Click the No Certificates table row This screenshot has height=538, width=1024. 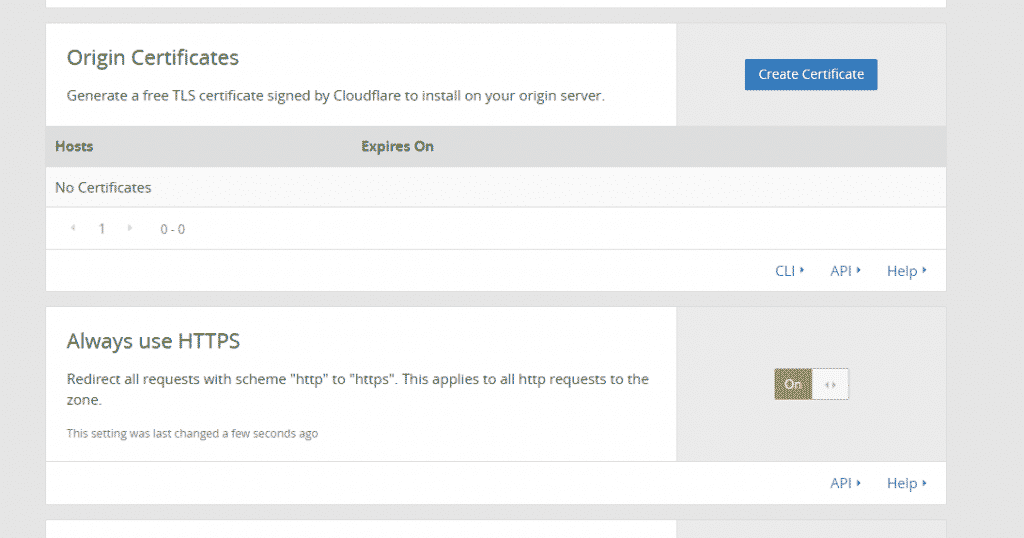103,187
